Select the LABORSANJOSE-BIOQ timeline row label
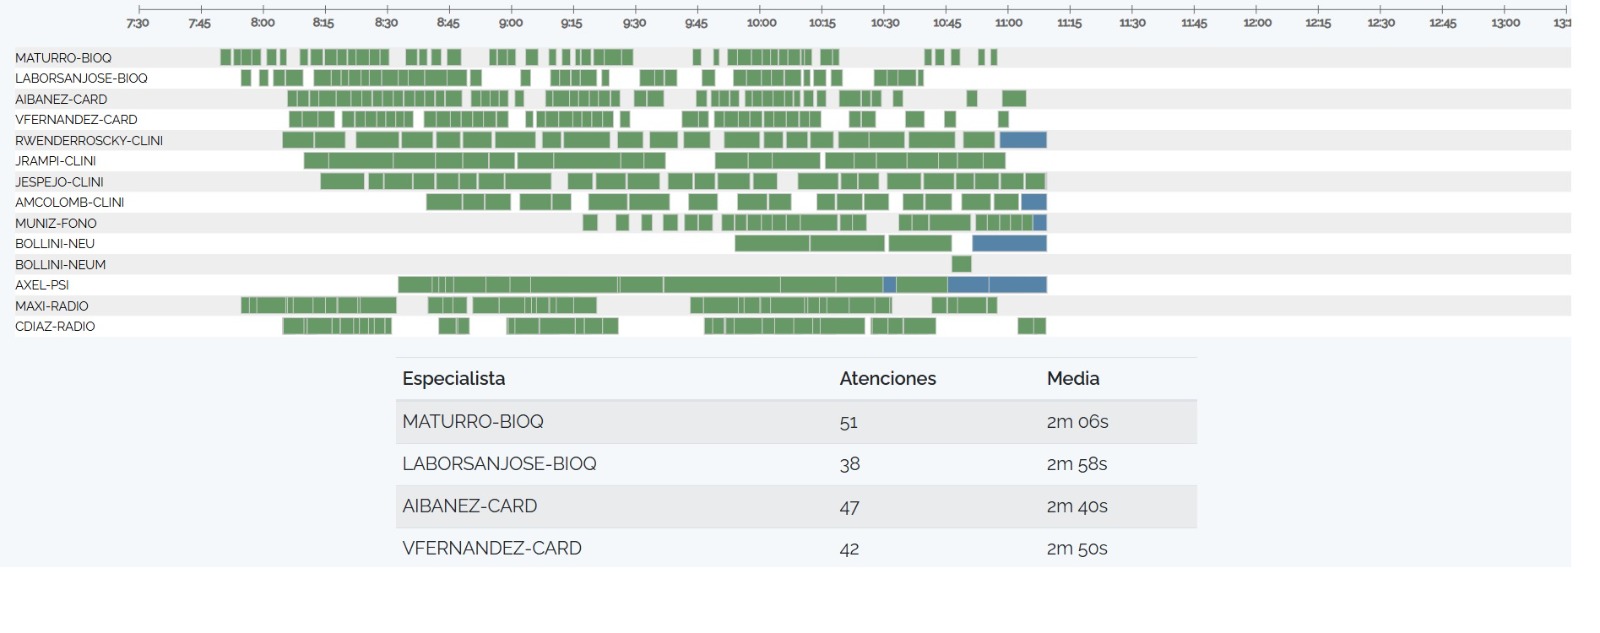This screenshot has width=1600, height=633. click(x=81, y=78)
